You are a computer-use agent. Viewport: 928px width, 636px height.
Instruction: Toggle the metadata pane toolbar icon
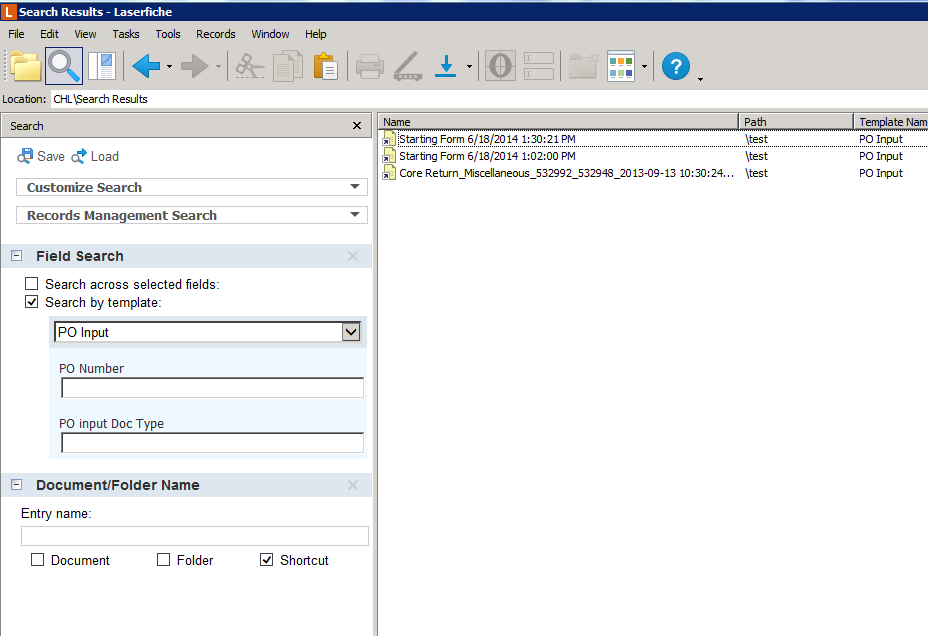(x=101, y=66)
